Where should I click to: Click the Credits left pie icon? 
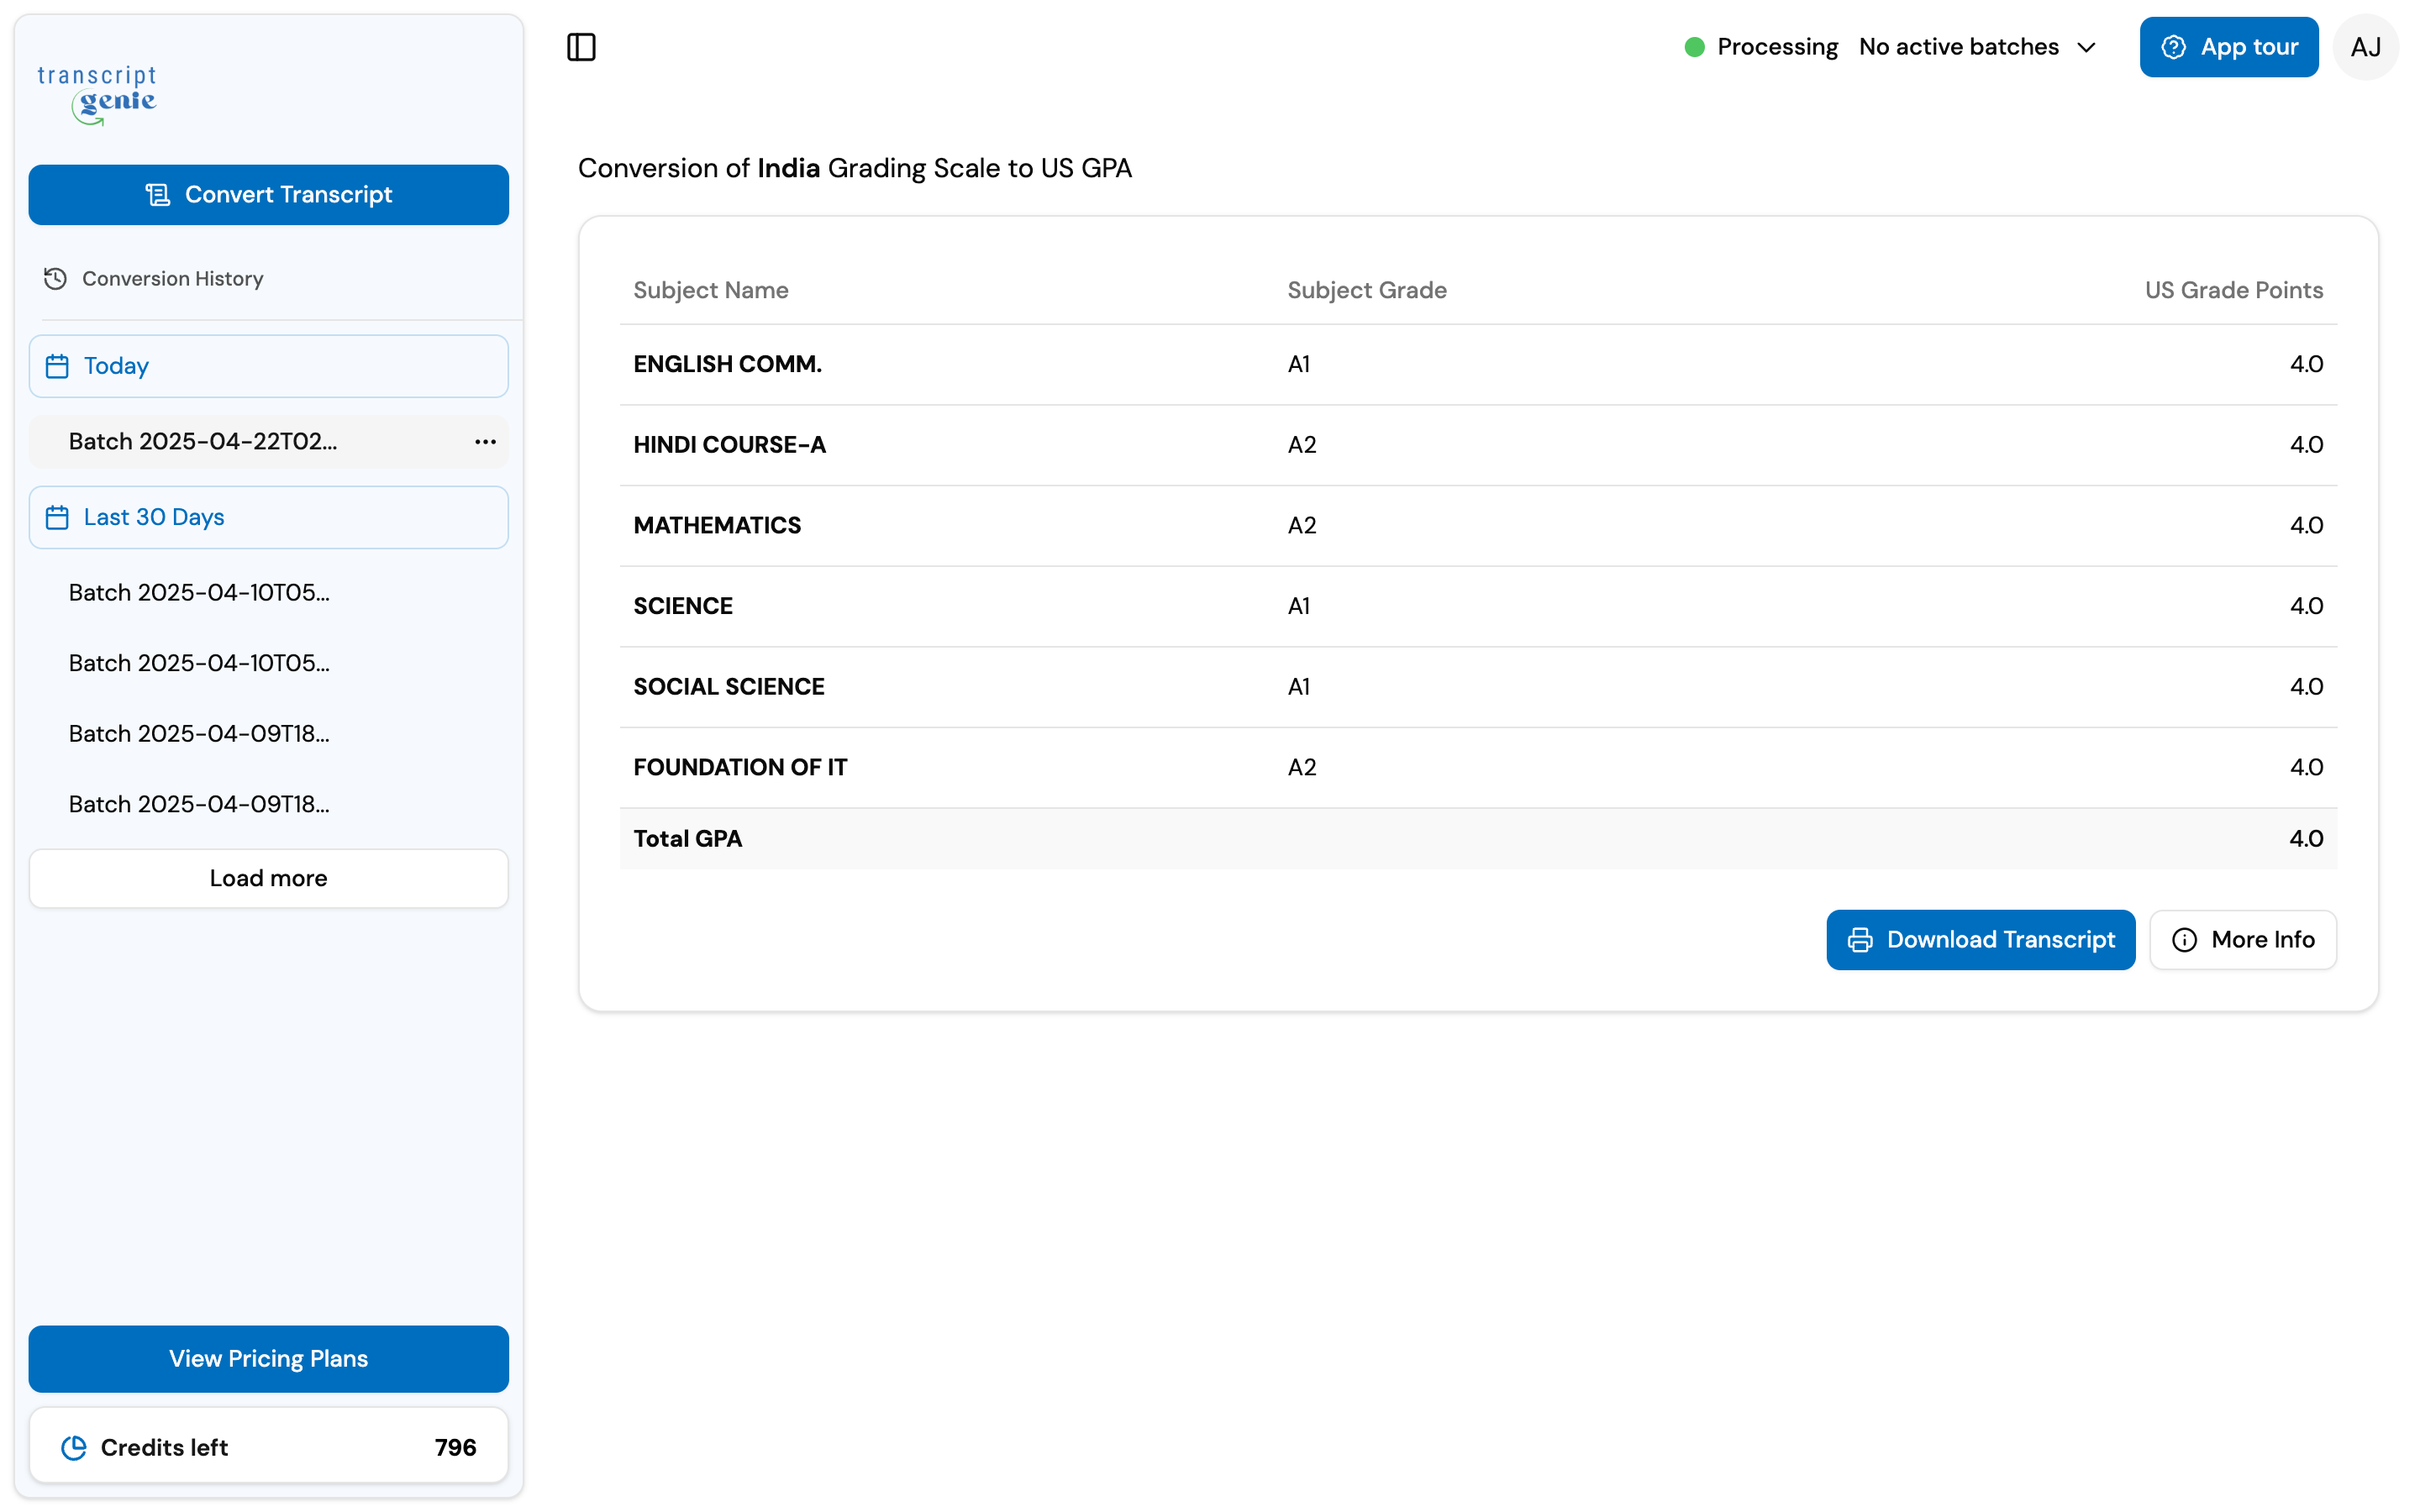(x=74, y=1447)
